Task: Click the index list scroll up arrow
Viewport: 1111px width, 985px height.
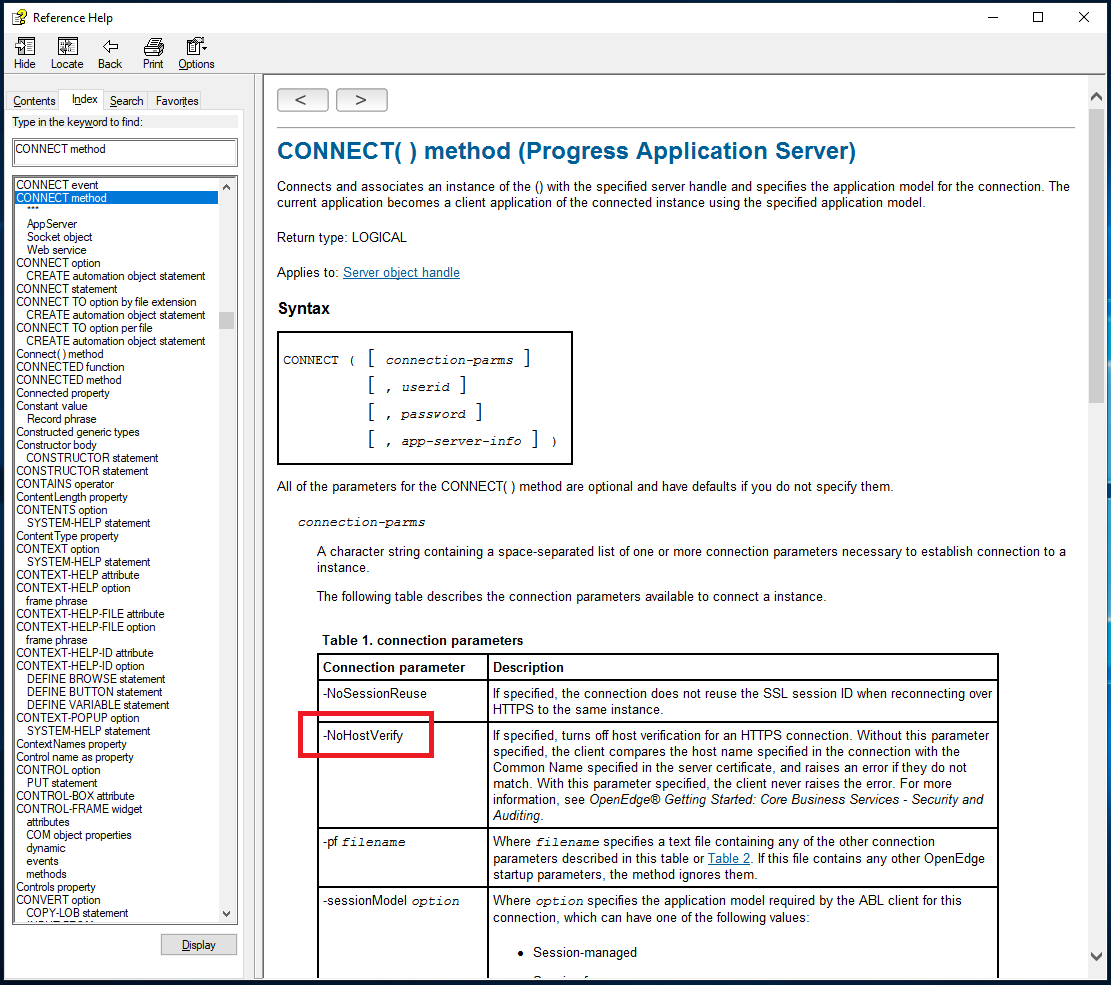Action: (x=227, y=187)
